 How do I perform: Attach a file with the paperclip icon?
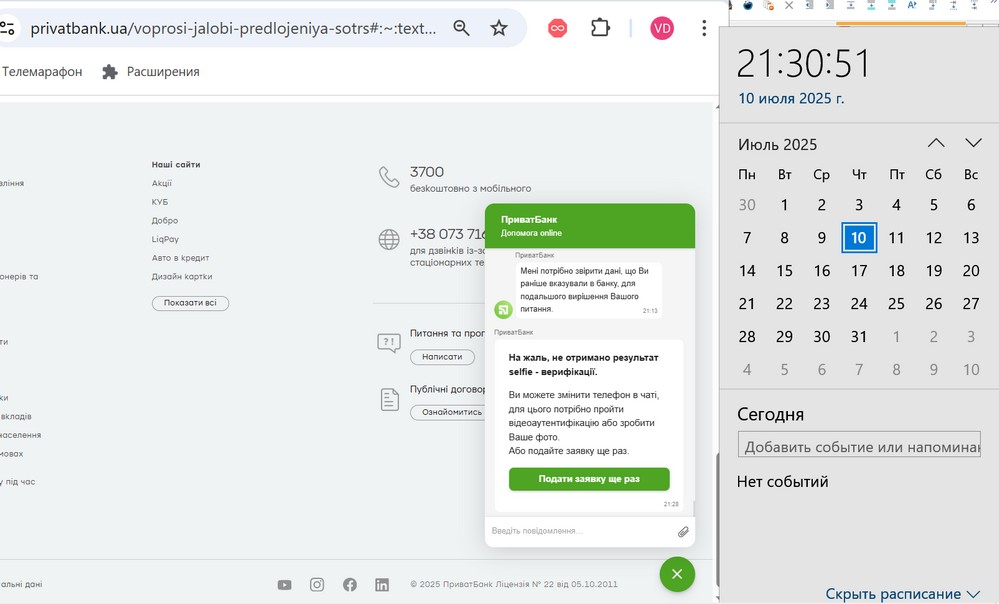coord(683,531)
